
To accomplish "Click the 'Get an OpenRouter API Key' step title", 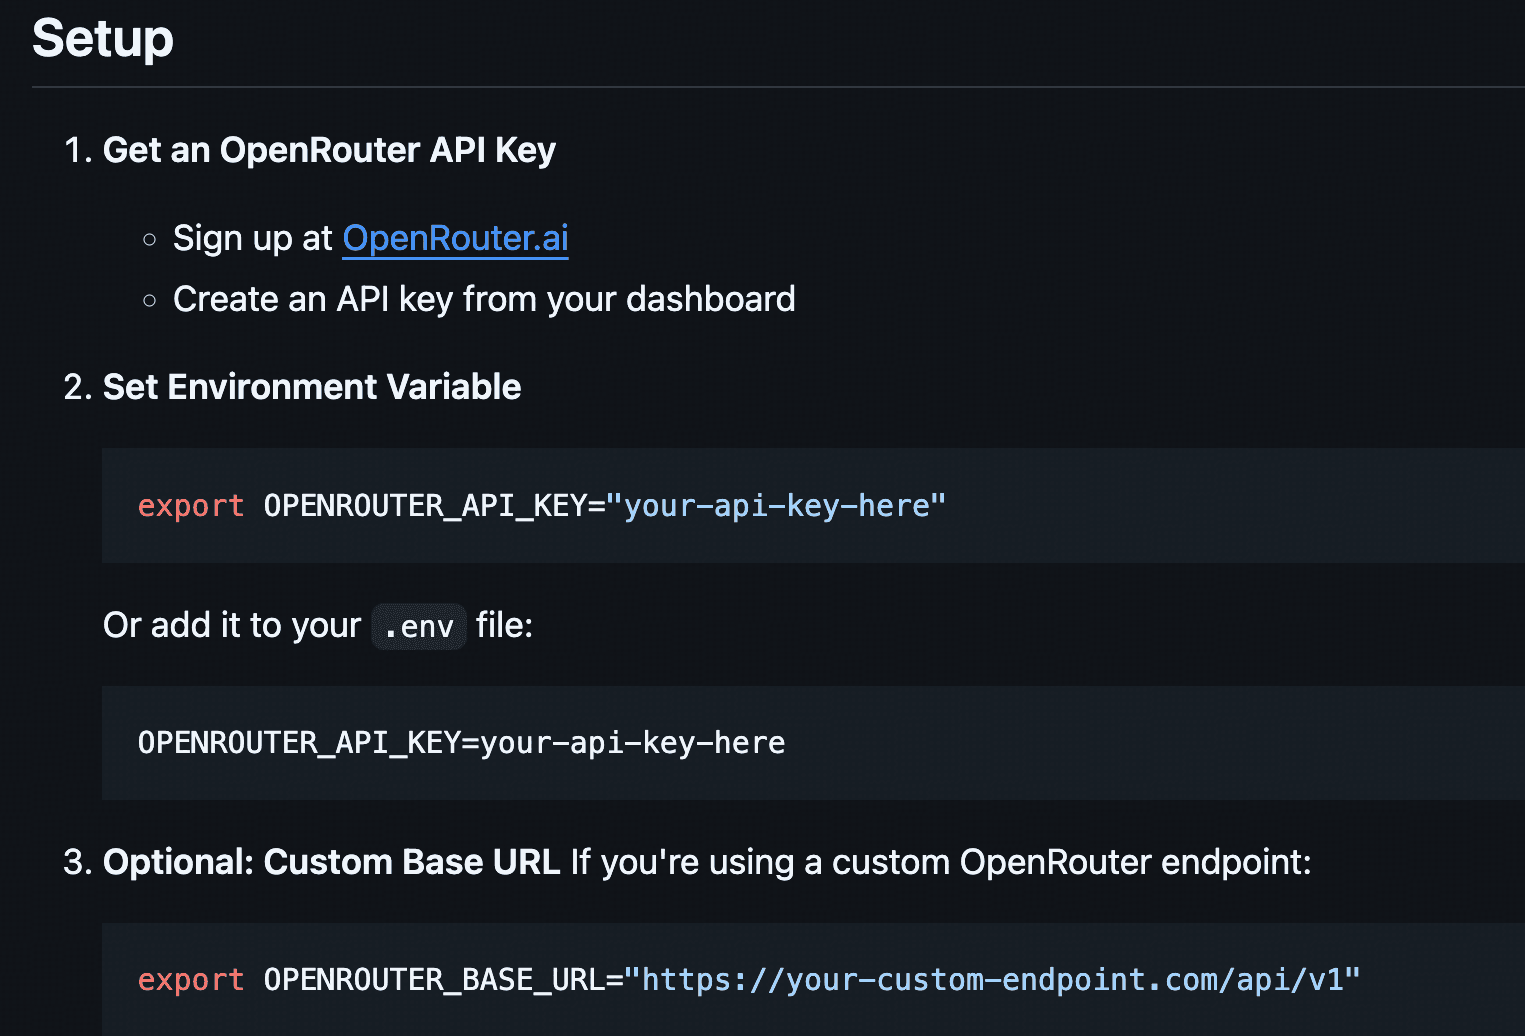I will (328, 150).
